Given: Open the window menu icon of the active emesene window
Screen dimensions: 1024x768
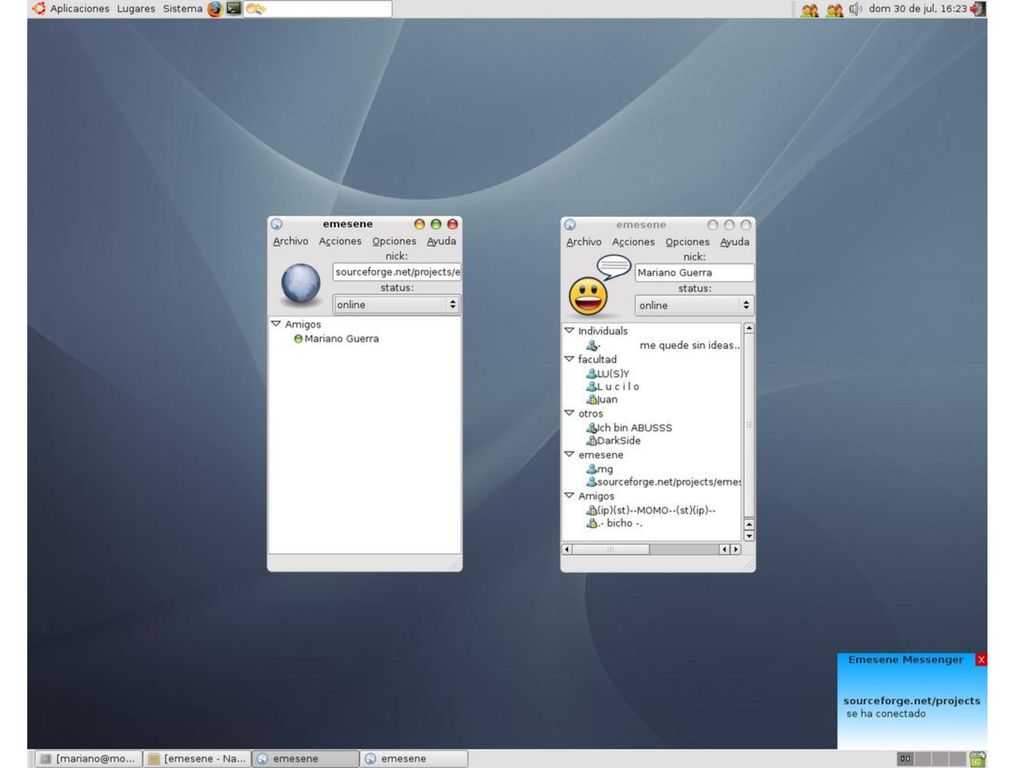Looking at the screenshot, I should coord(277,224).
